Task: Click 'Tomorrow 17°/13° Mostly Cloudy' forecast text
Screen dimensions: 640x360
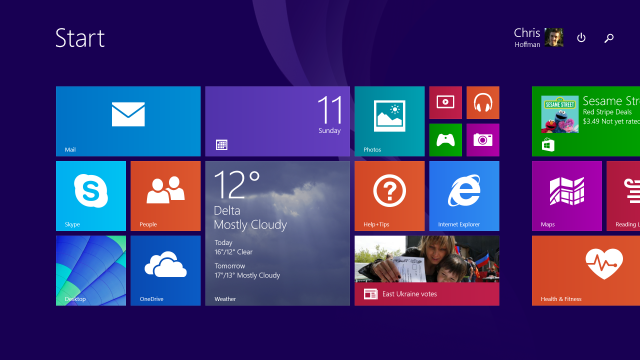Action: (247, 271)
